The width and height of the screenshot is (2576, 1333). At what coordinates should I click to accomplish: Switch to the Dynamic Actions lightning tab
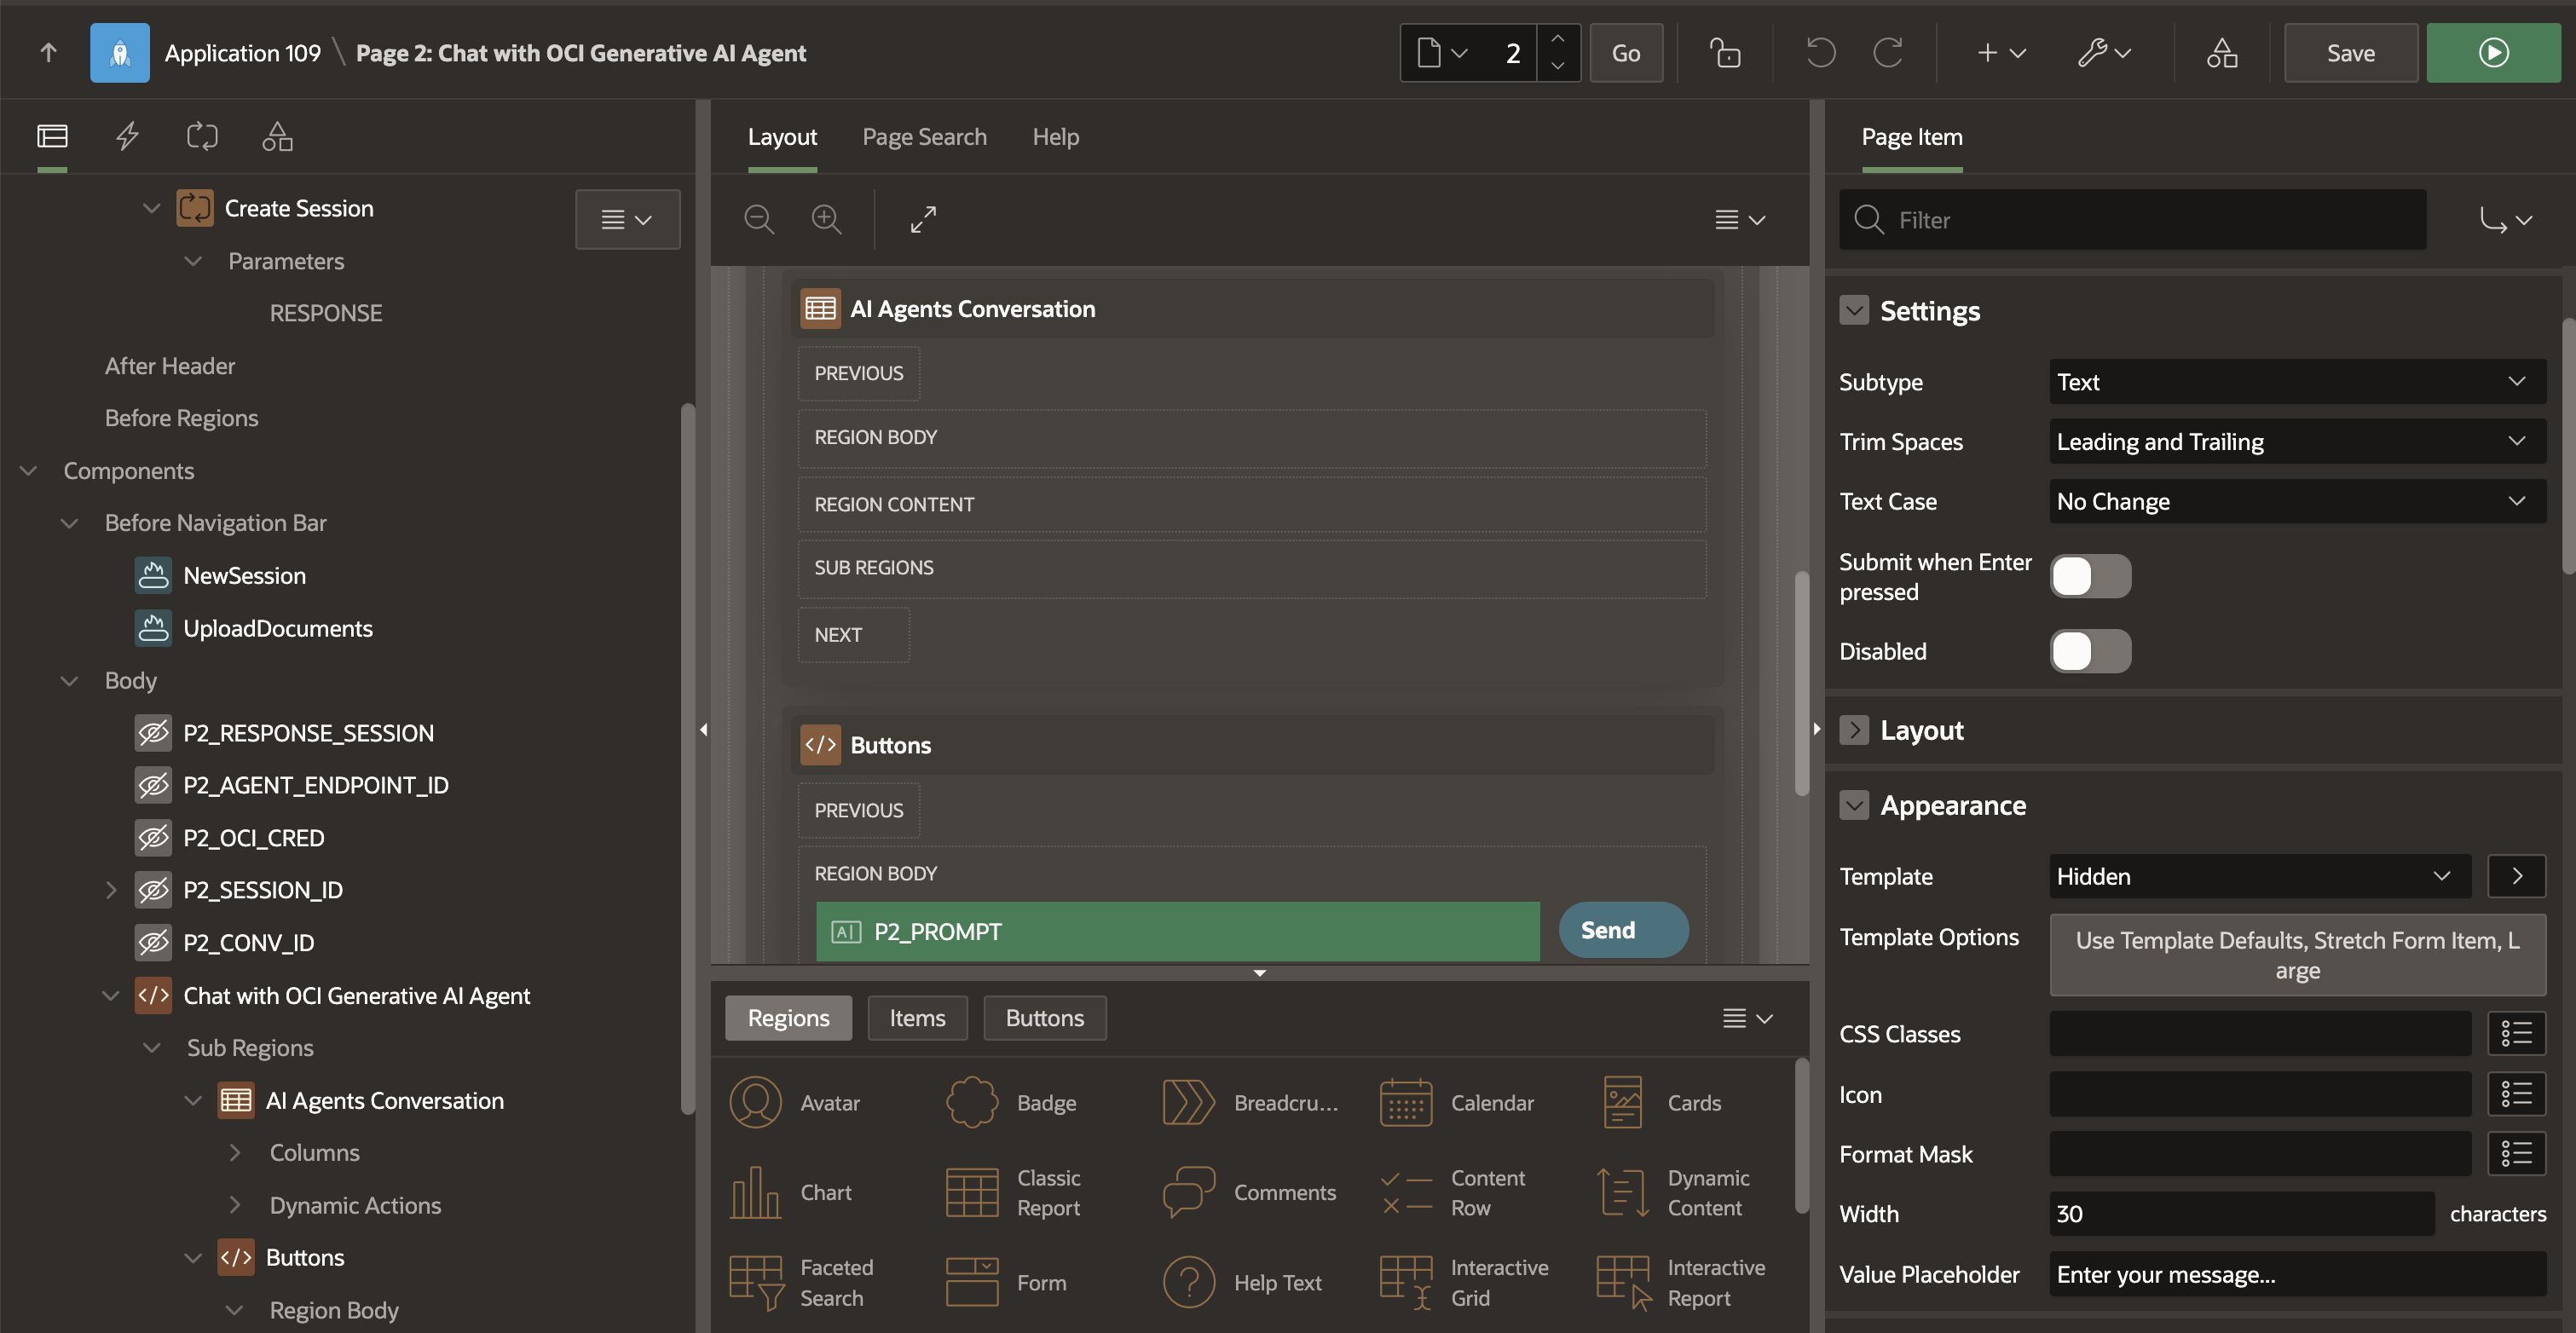point(127,136)
